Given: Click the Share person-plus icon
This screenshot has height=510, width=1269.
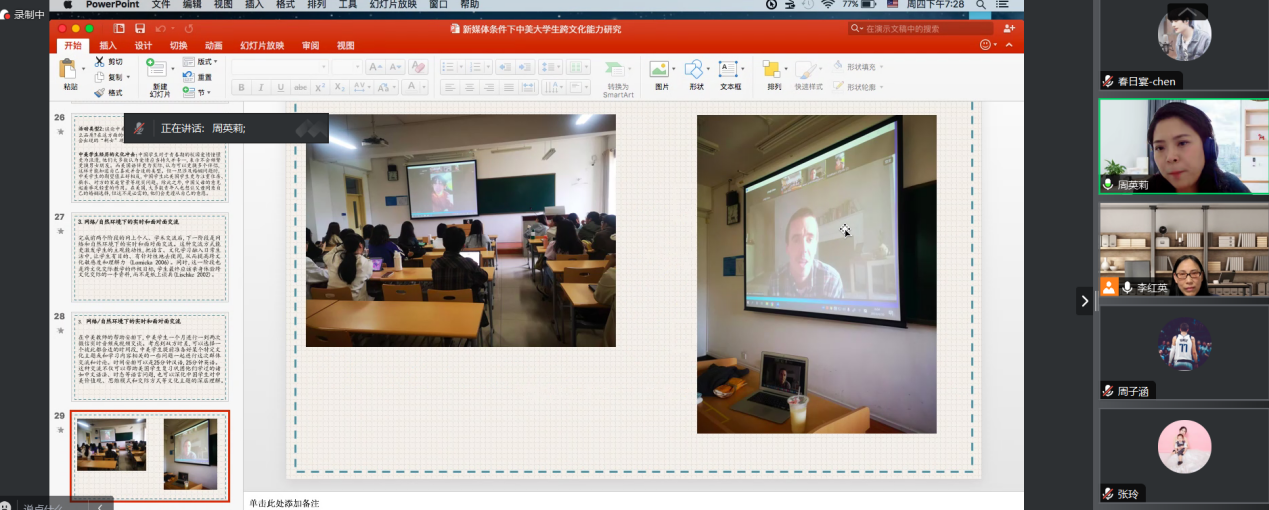Looking at the screenshot, I should coord(1009,29).
